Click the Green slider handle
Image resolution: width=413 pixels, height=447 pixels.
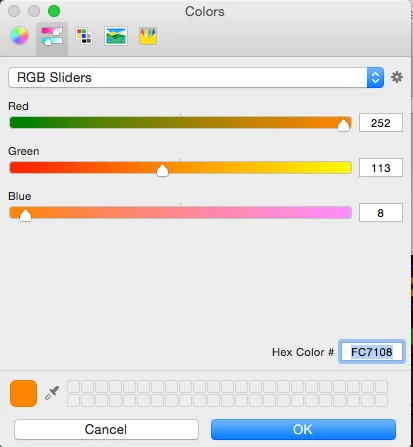[162, 170]
